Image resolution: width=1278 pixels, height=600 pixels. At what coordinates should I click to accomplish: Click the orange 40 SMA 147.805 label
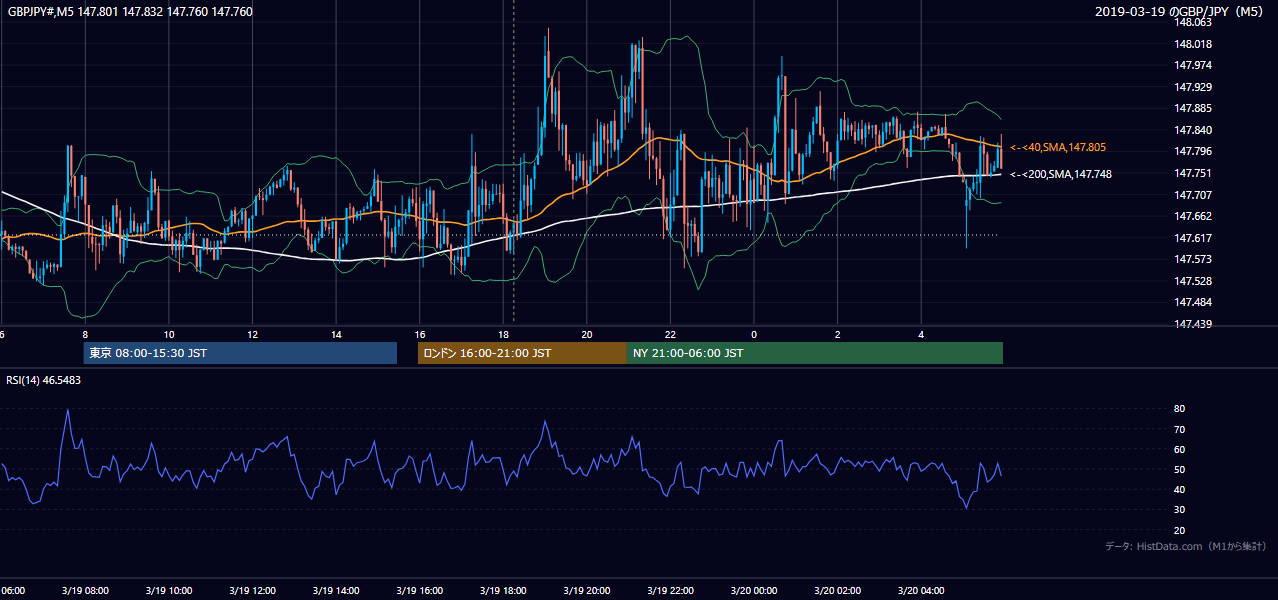pos(1058,147)
